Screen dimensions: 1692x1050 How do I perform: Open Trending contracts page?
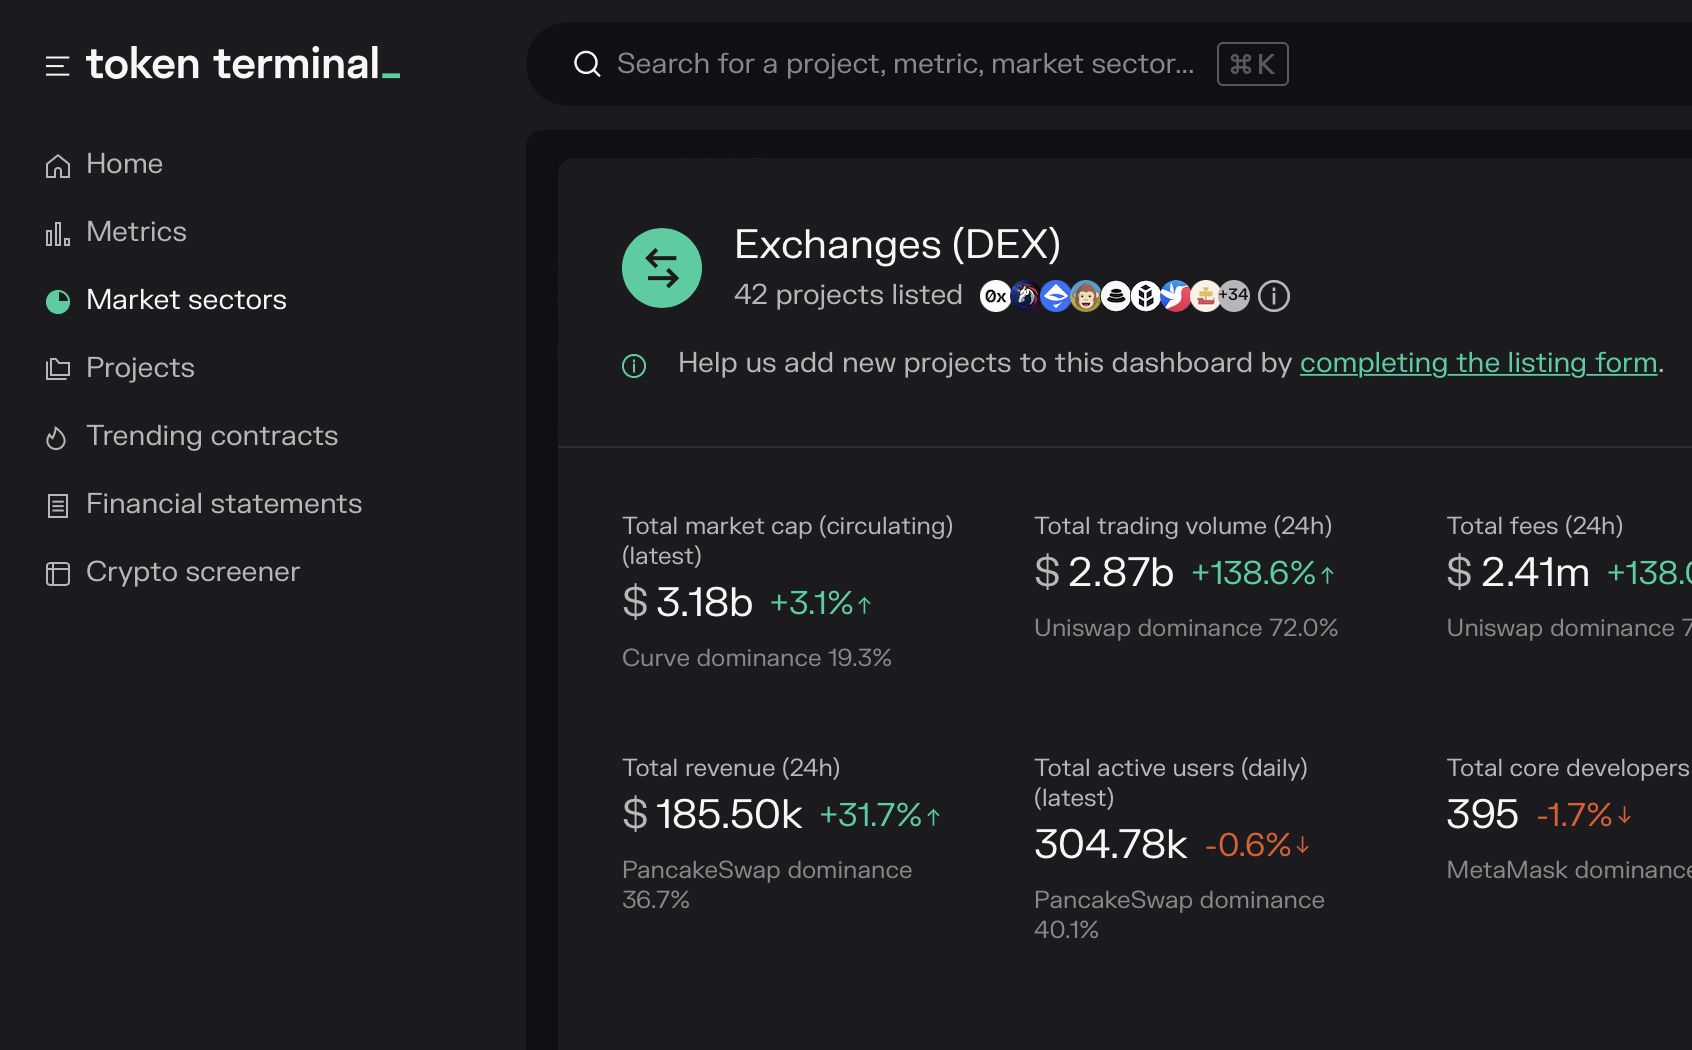tap(212, 436)
